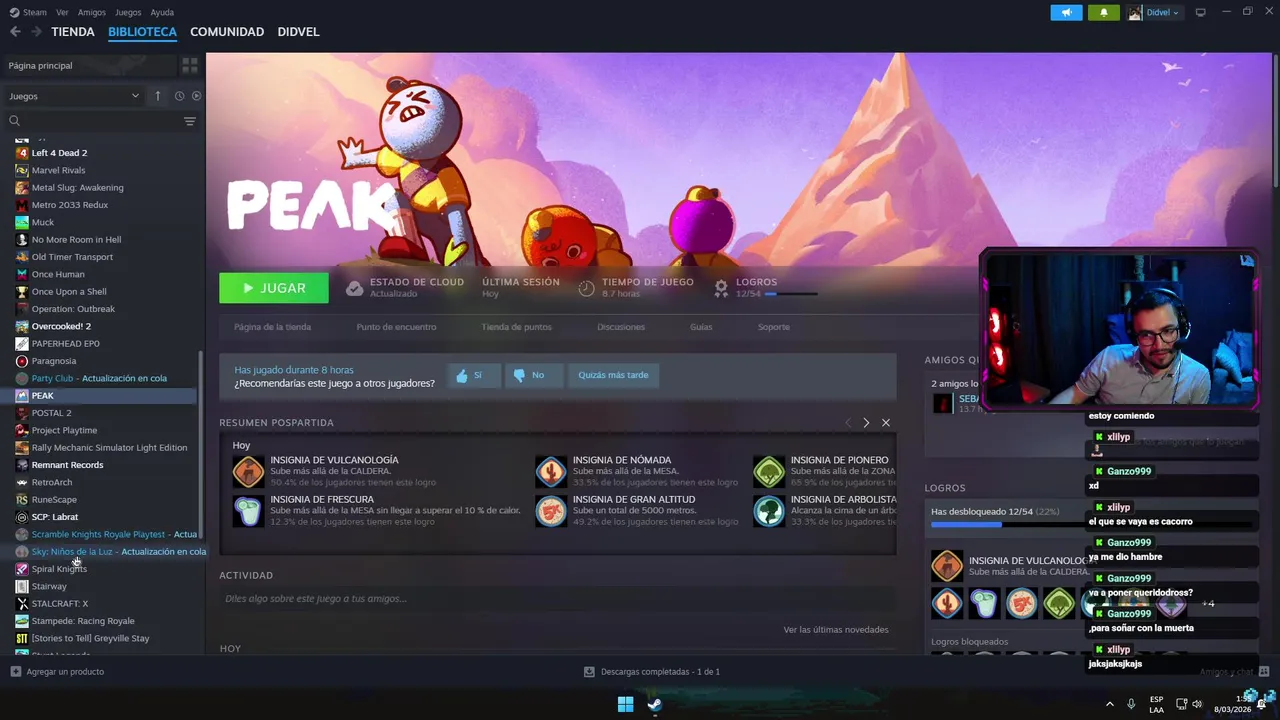Image resolution: width=1280 pixels, height=720 pixels.
Task: Click Agregar un producto
Action: [x=57, y=672]
